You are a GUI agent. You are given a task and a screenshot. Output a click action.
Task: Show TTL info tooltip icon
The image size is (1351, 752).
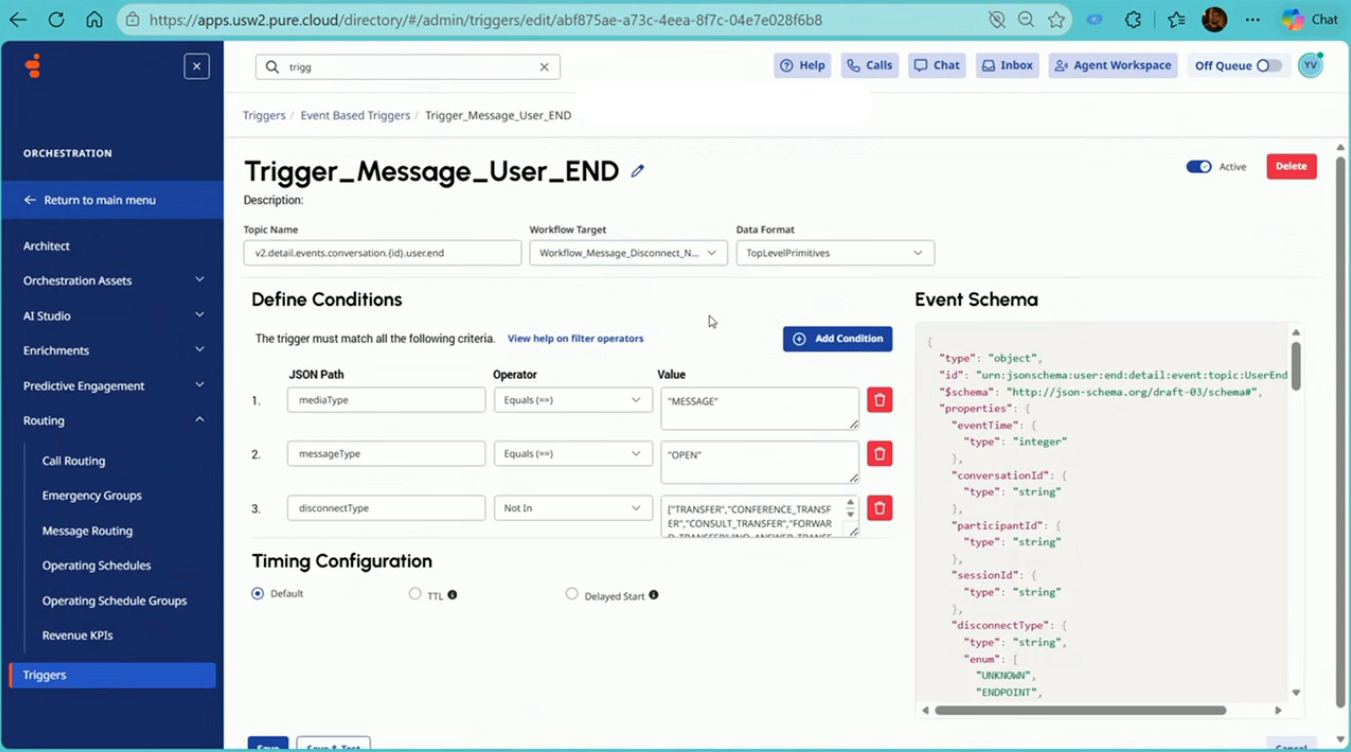[452, 595]
